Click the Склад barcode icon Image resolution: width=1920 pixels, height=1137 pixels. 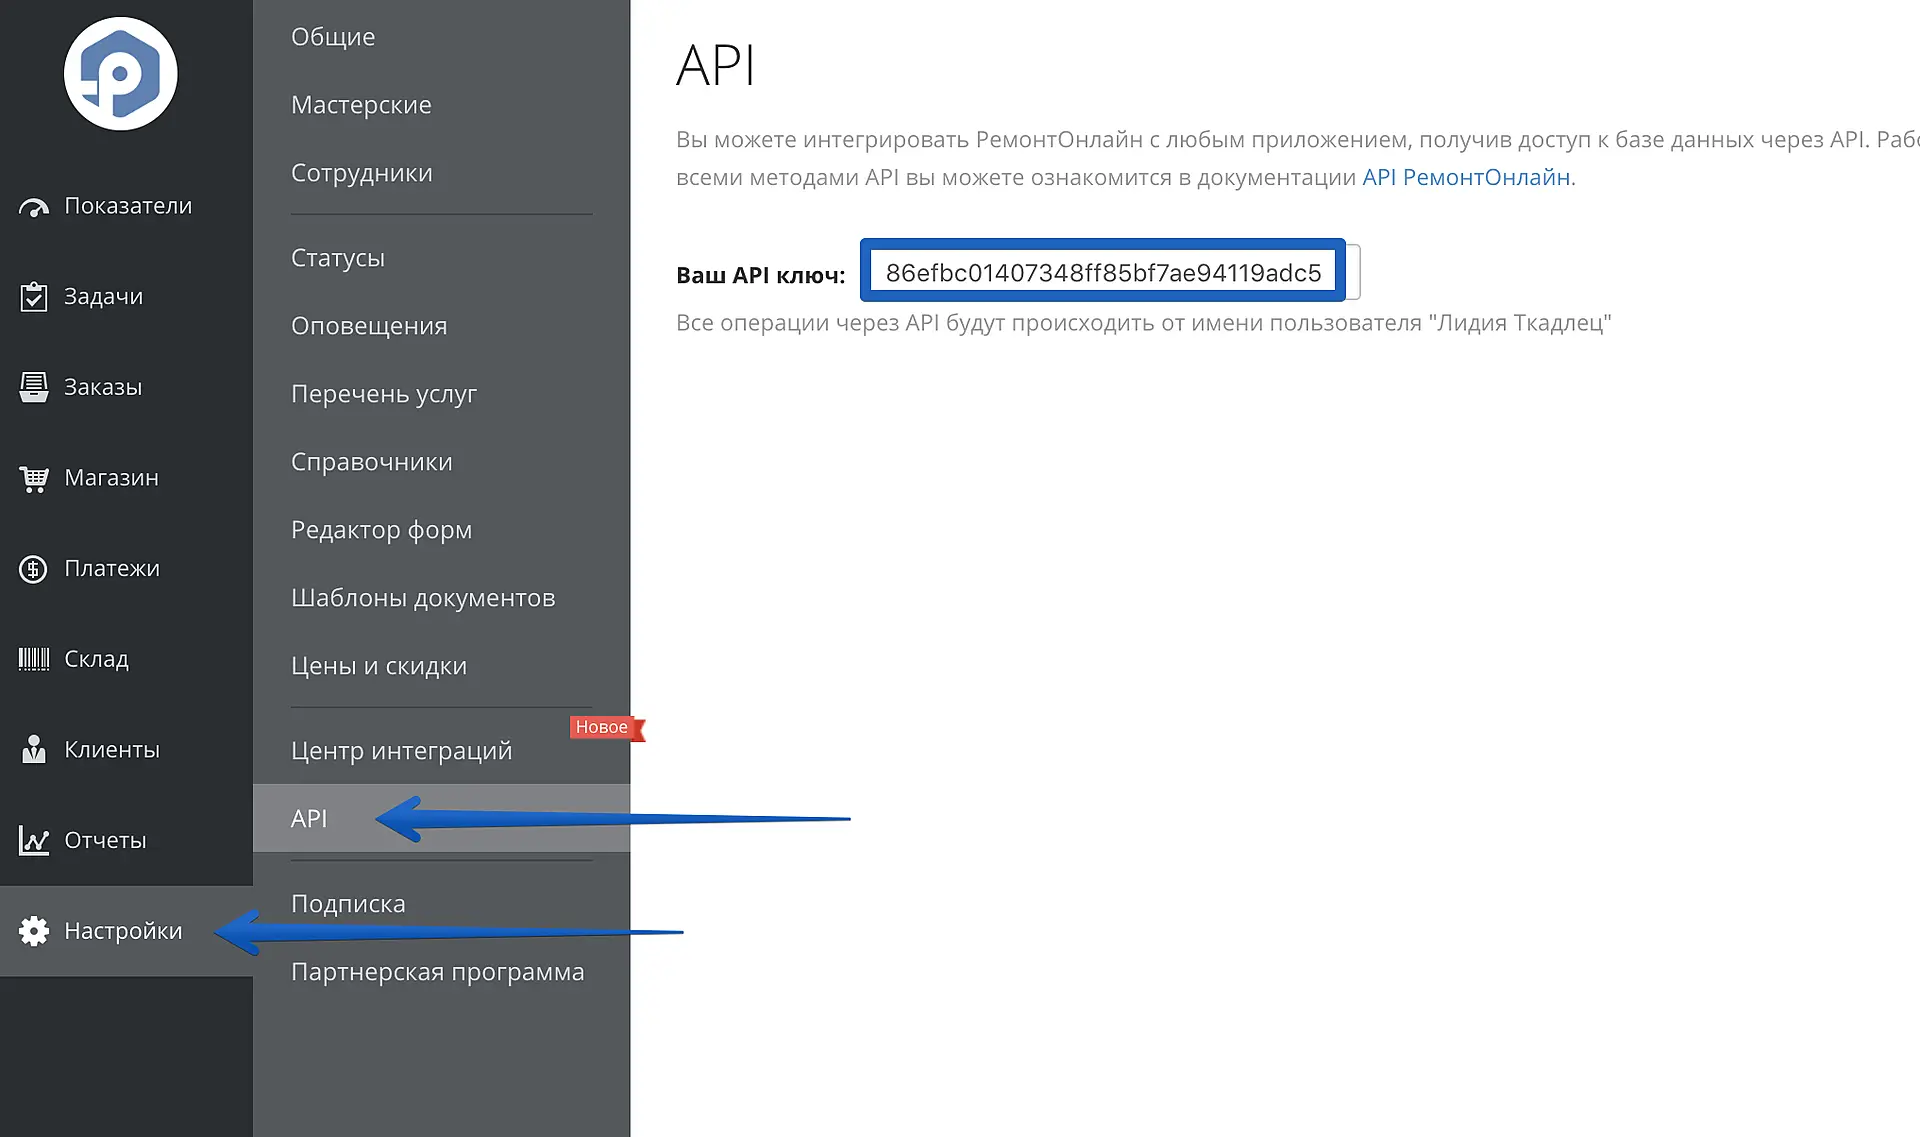point(34,659)
